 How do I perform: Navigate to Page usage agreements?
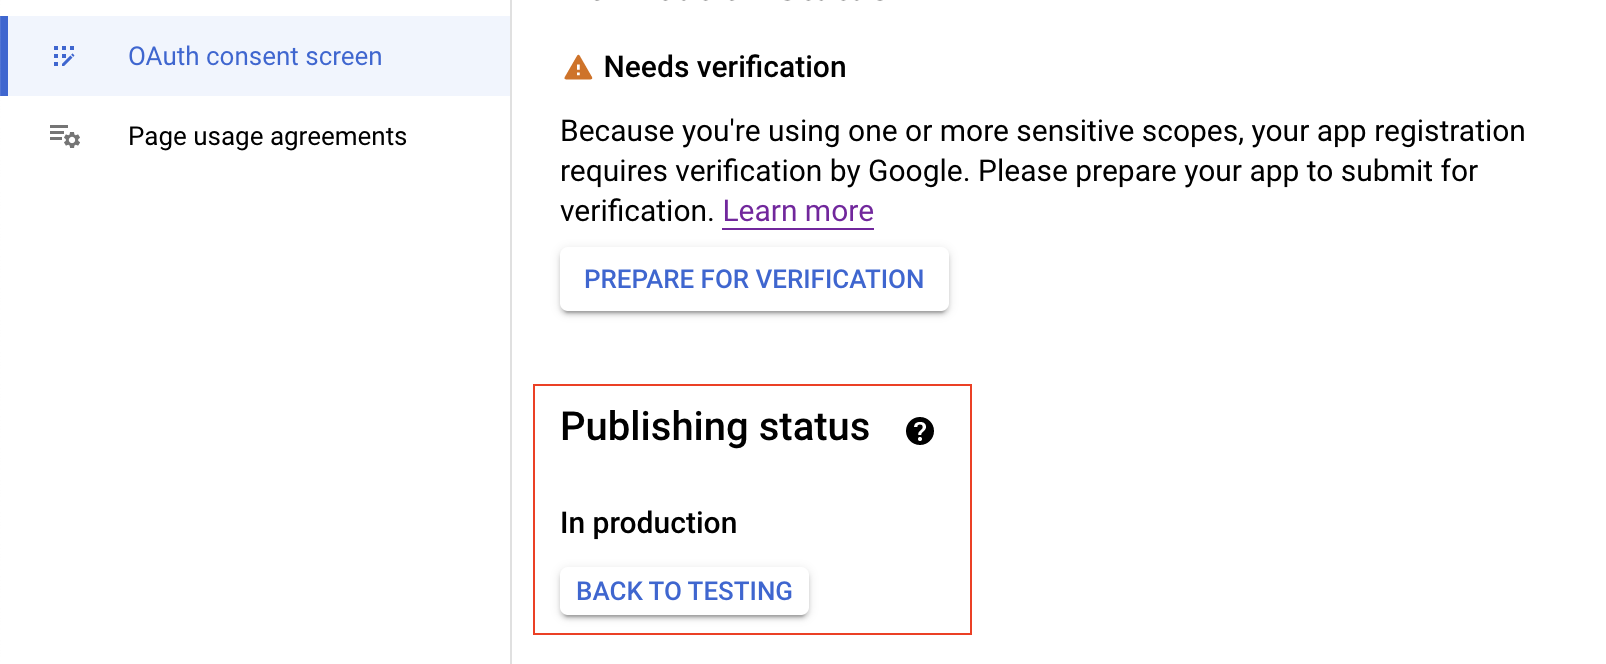pyautogui.click(x=267, y=136)
